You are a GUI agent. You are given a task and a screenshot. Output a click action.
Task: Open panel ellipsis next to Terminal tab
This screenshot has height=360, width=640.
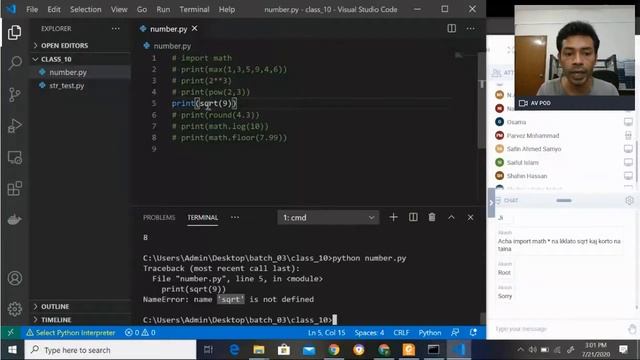pos(235,218)
